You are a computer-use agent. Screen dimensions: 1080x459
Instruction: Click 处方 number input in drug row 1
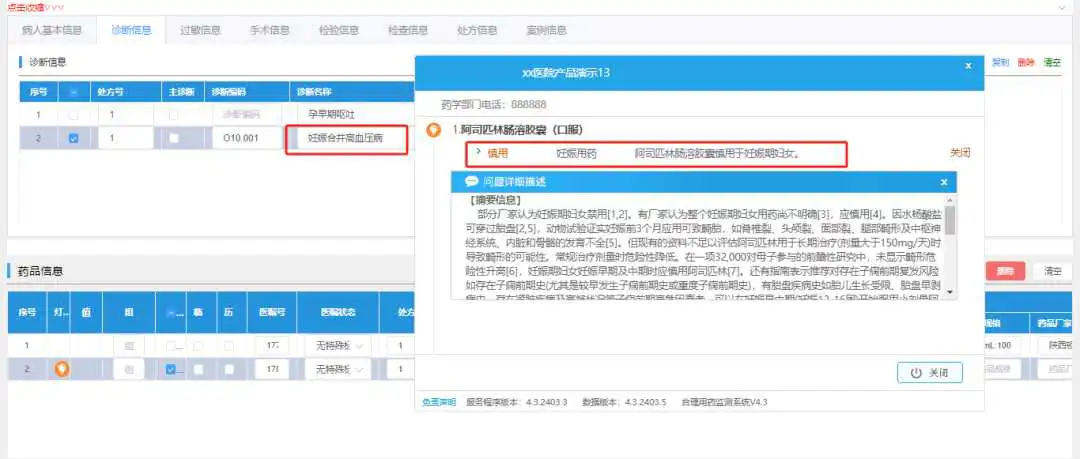point(401,345)
